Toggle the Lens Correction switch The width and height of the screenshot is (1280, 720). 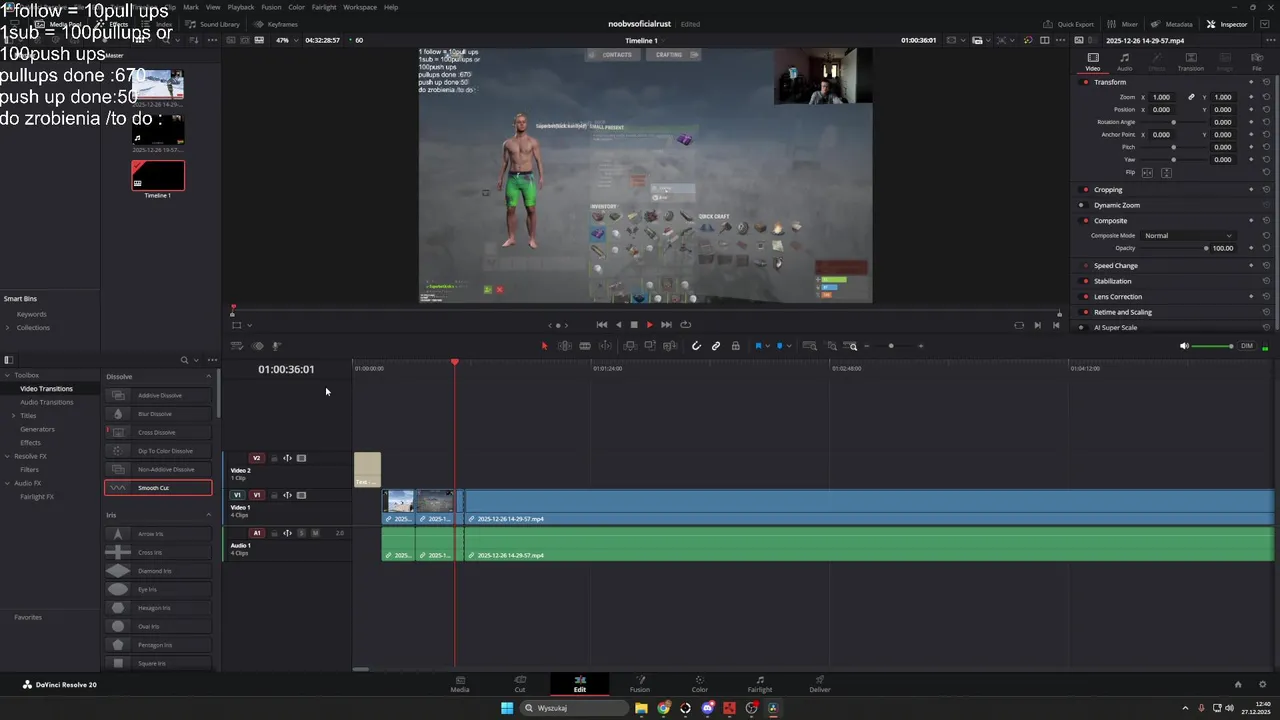click(x=1086, y=296)
